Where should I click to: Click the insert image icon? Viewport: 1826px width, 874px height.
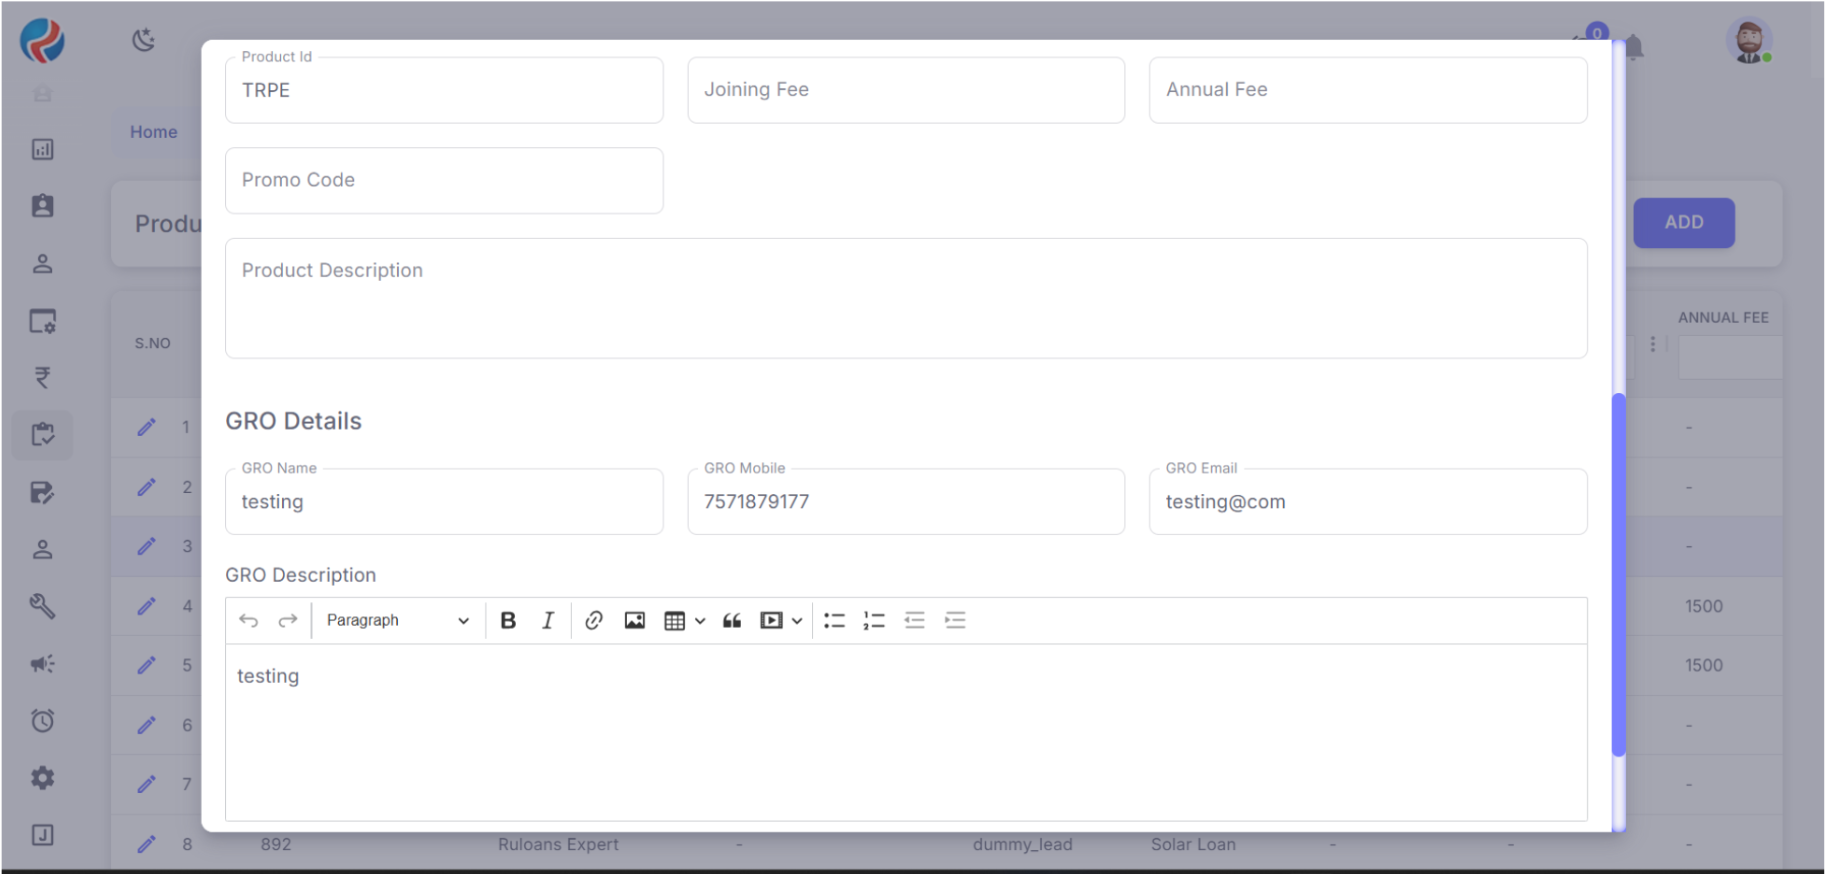coord(635,621)
